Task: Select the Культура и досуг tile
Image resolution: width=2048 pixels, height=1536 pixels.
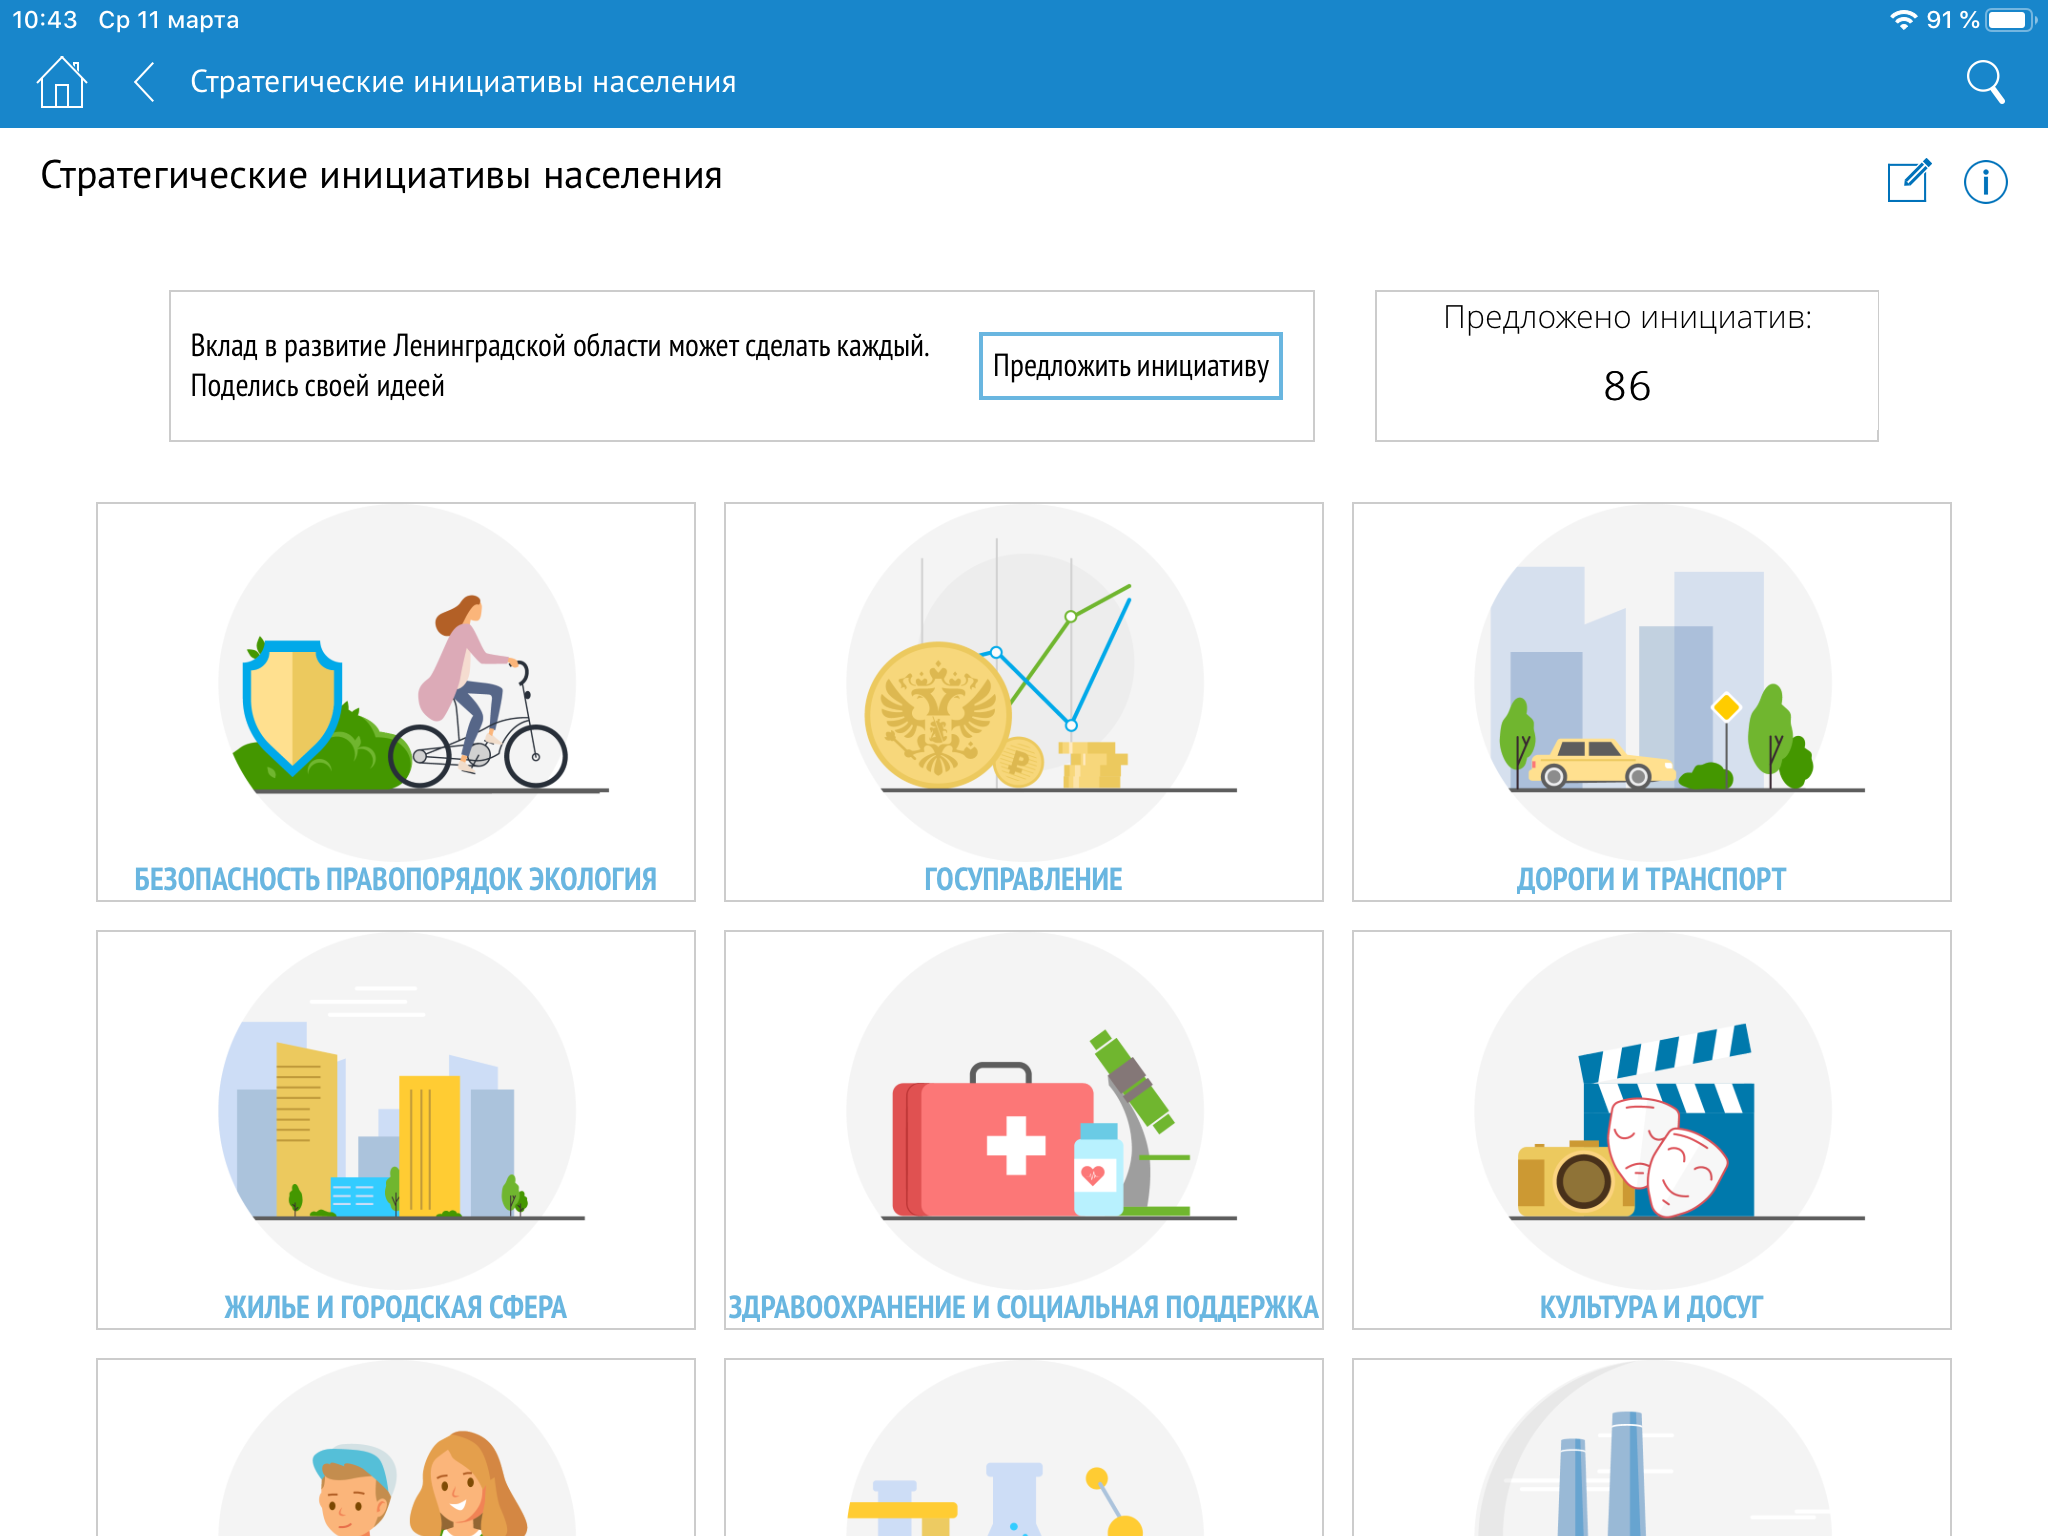Action: coord(1651,1306)
